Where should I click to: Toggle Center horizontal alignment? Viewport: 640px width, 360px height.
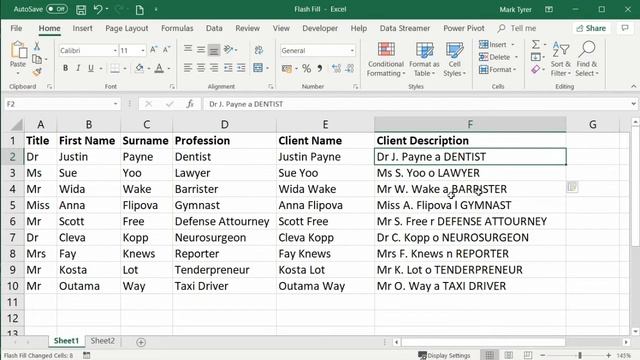pyautogui.click(x=201, y=68)
